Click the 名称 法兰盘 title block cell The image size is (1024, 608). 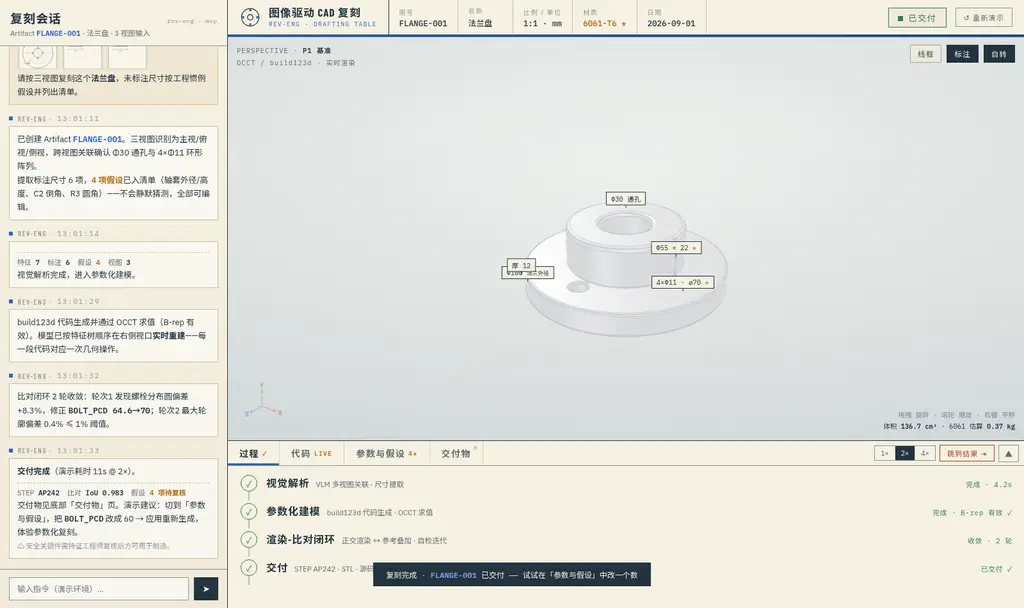tap(485, 18)
